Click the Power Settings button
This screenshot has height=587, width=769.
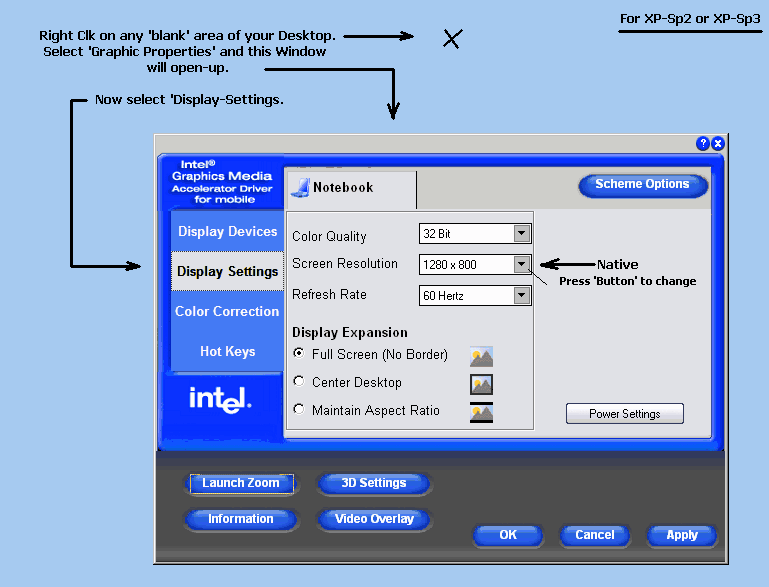click(624, 413)
